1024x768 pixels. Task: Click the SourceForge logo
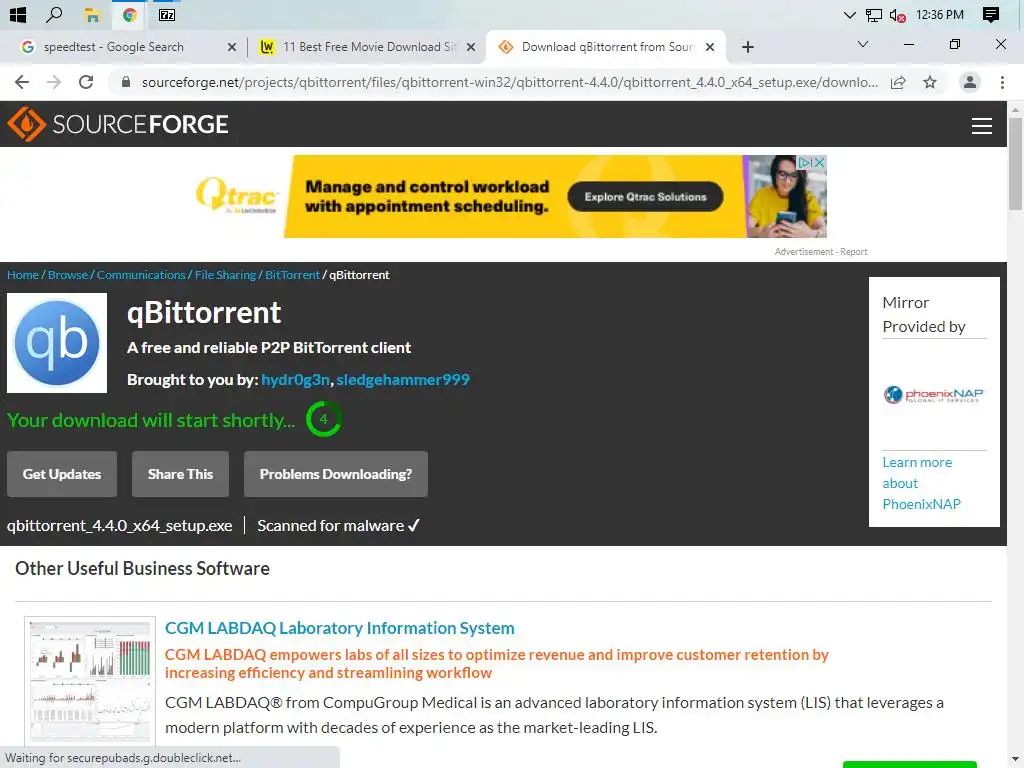118,124
